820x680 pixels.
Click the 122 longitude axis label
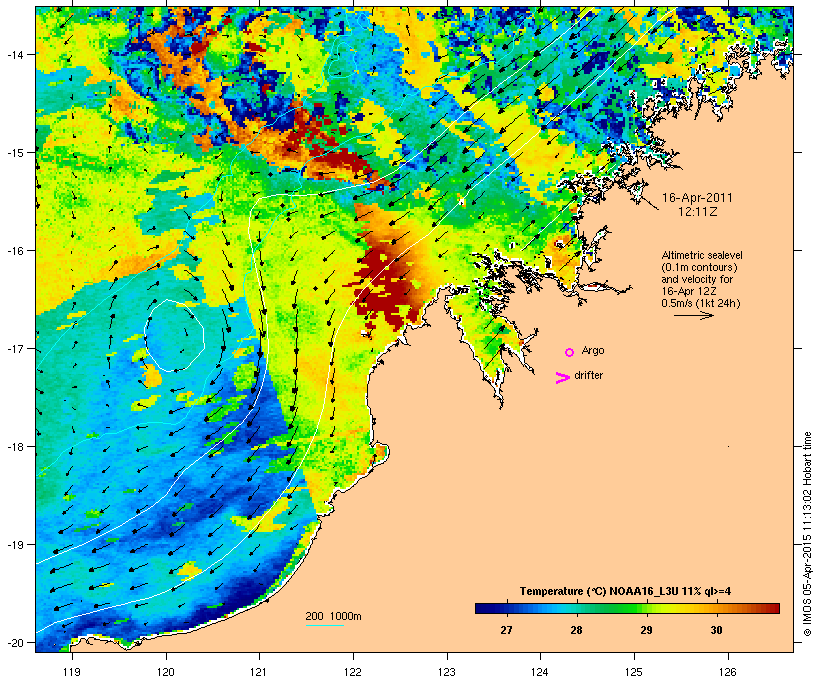353,672
